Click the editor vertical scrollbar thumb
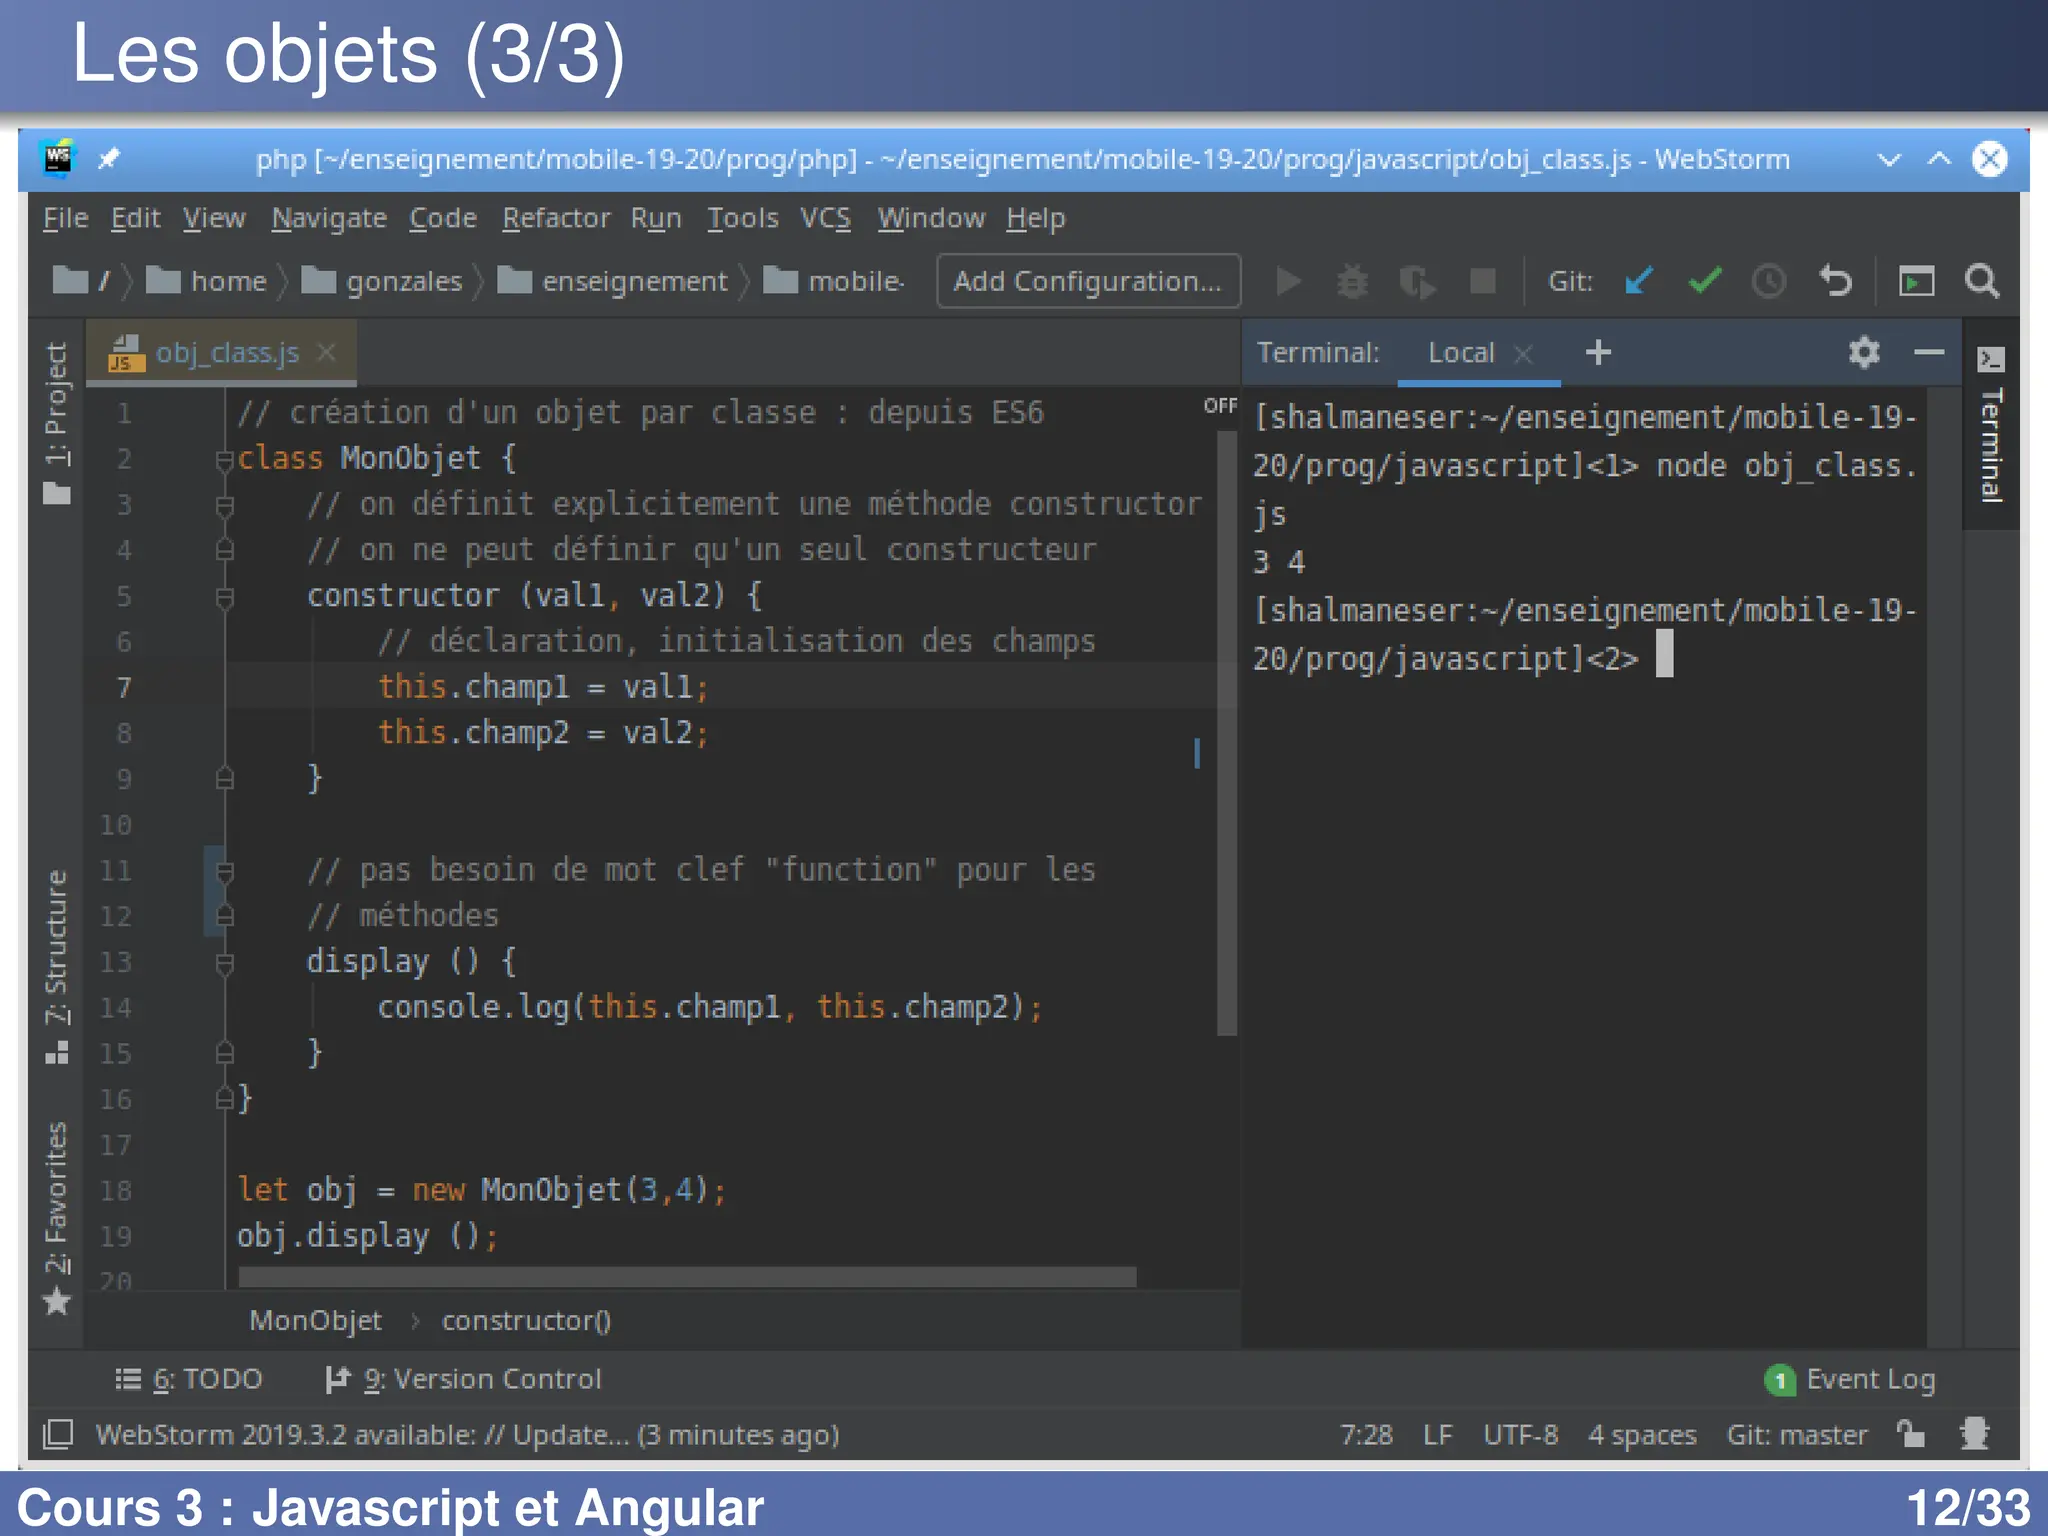The height and width of the screenshot is (1536, 2048). click(1226, 735)
